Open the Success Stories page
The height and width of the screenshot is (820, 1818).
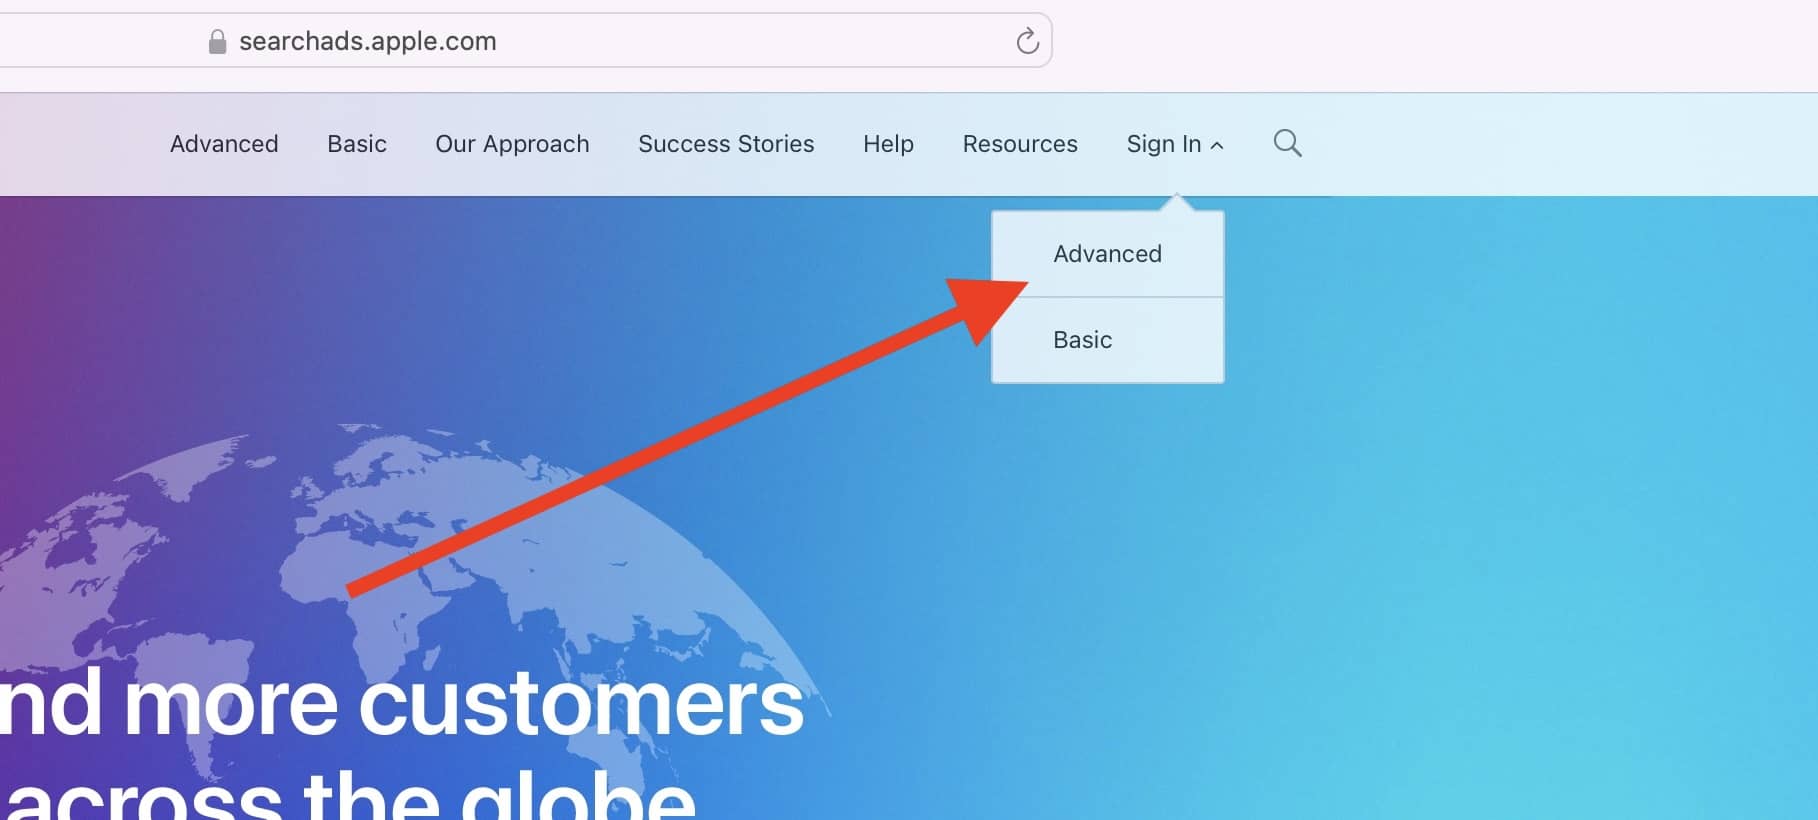click(x=726, y=144)
